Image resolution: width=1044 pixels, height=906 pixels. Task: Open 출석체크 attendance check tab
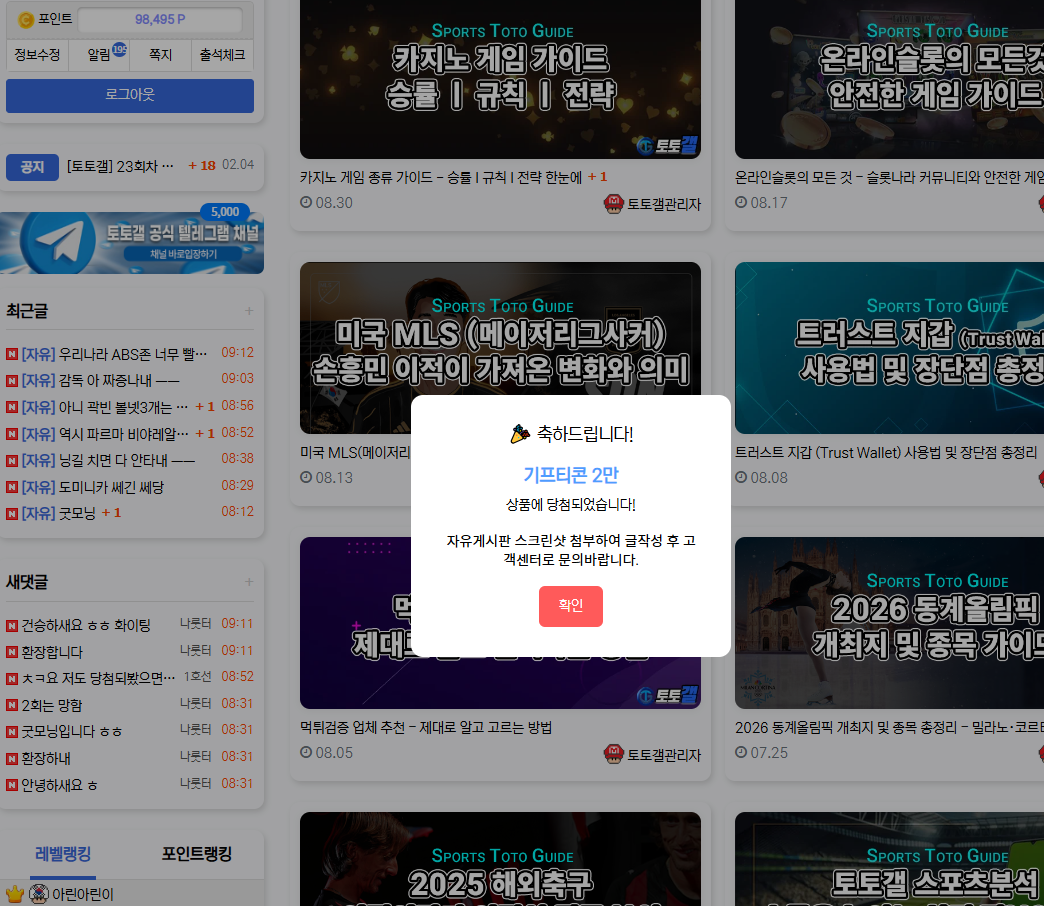[222, 55]
